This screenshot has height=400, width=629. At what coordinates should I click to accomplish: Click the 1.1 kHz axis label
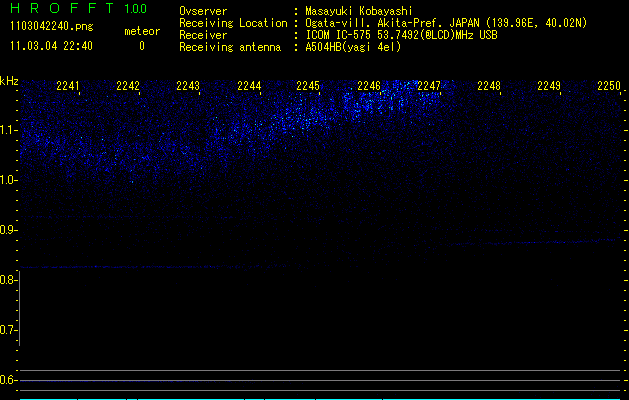click(x=8, y=130)
